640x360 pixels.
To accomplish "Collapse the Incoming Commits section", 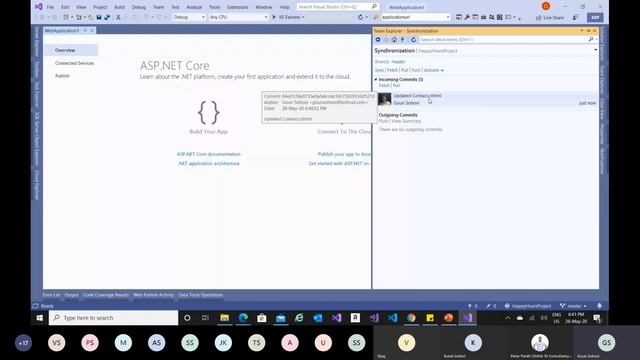I will pos(376,79).
